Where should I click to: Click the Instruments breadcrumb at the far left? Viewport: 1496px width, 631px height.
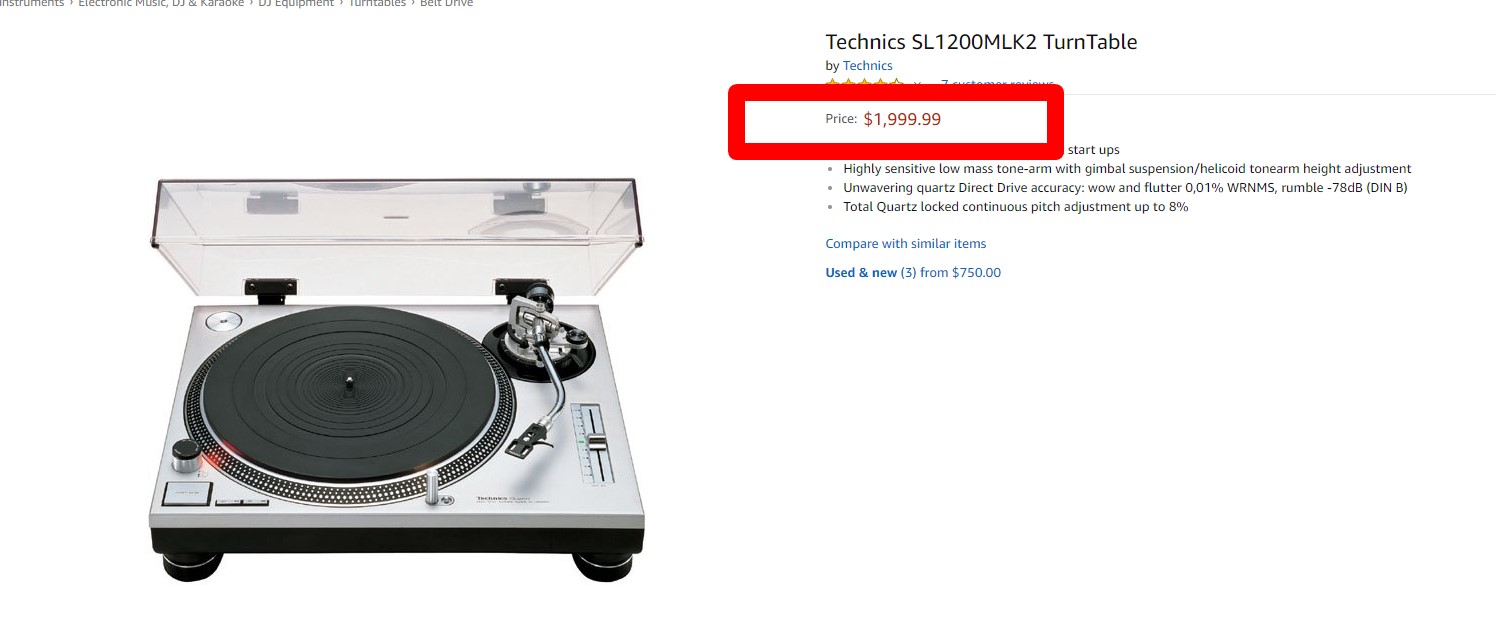coord(32,3)
